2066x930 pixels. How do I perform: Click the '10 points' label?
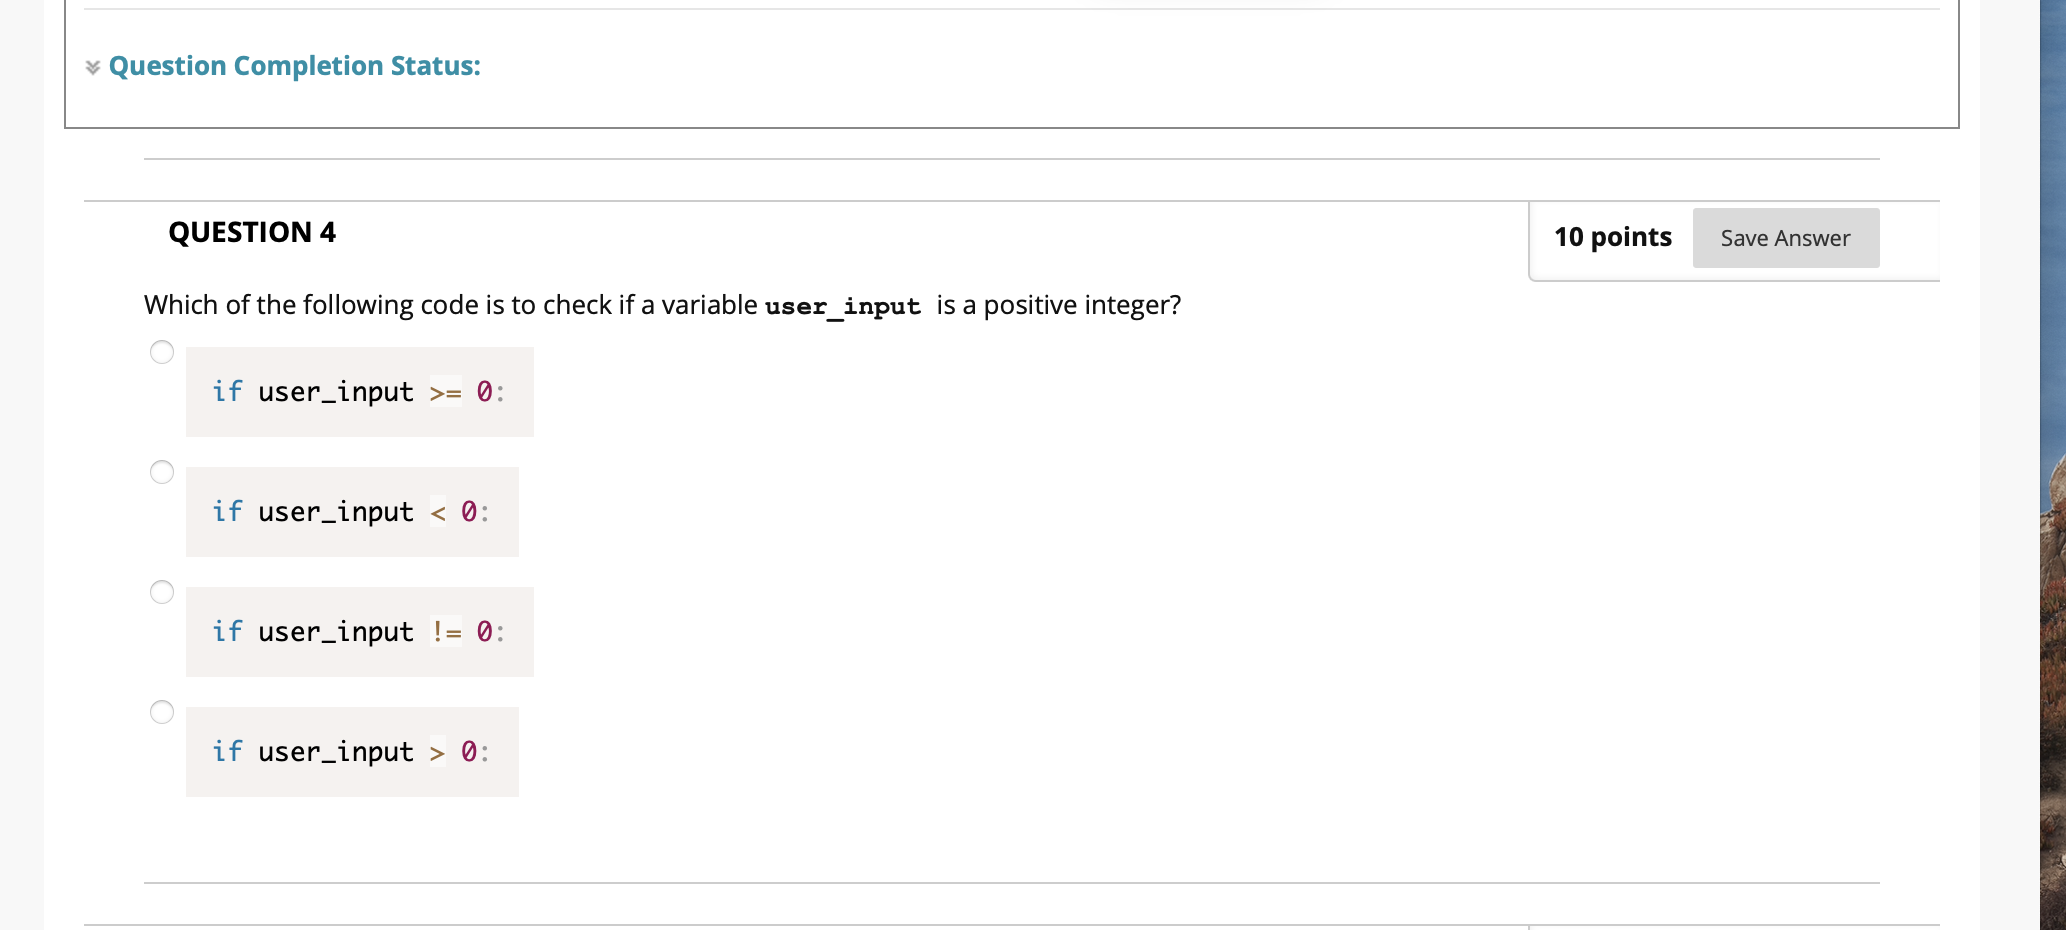point(1611,237)
